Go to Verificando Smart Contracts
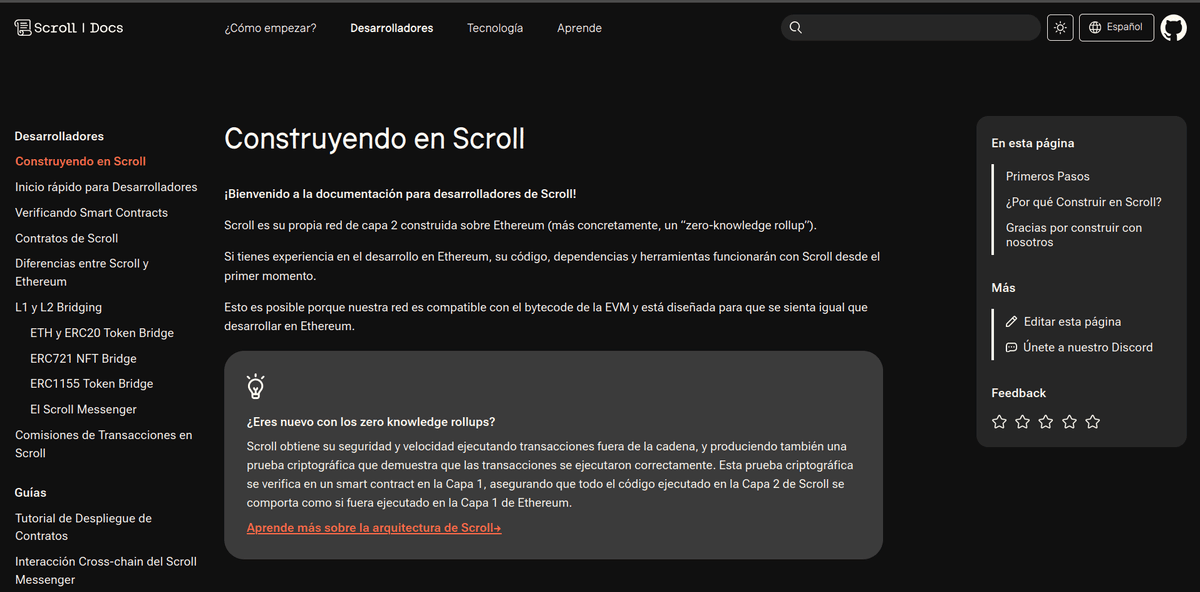This screenshot has height=592, width=1200. [x=92, y=213]
